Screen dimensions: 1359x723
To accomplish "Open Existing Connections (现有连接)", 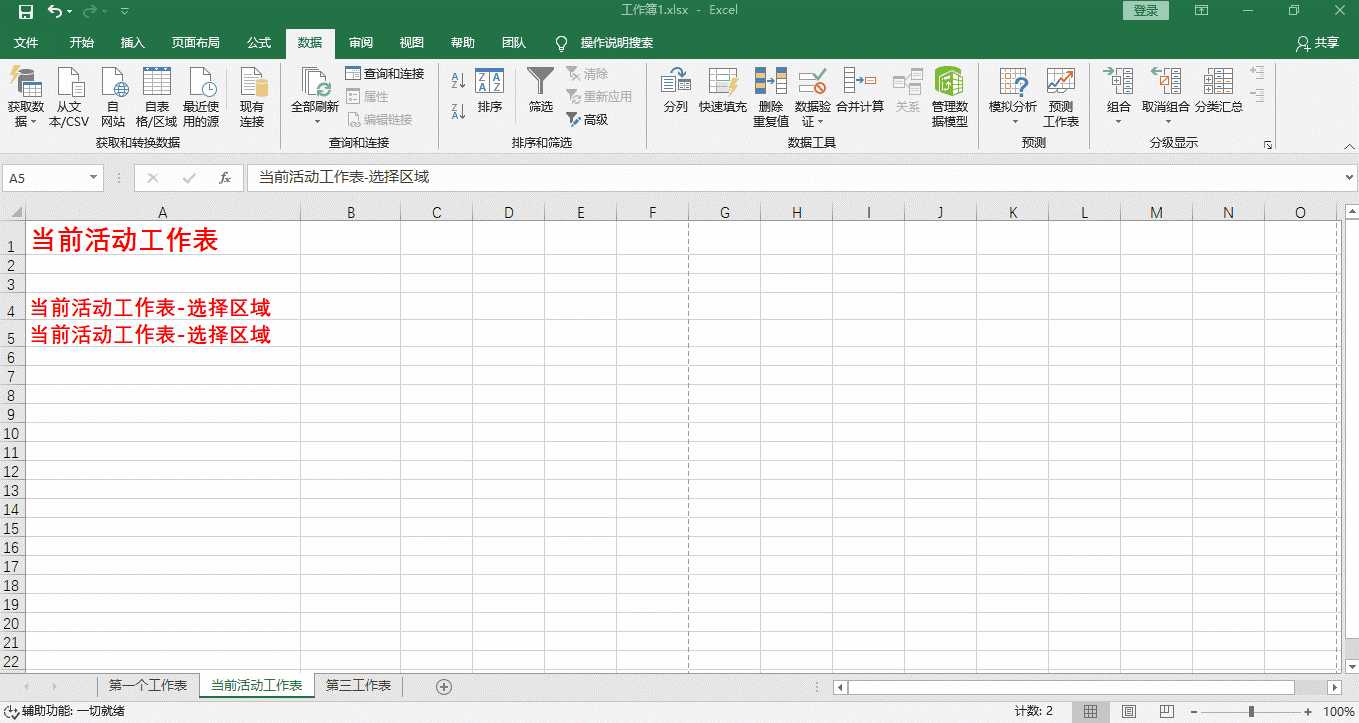I will click(252, 98).
